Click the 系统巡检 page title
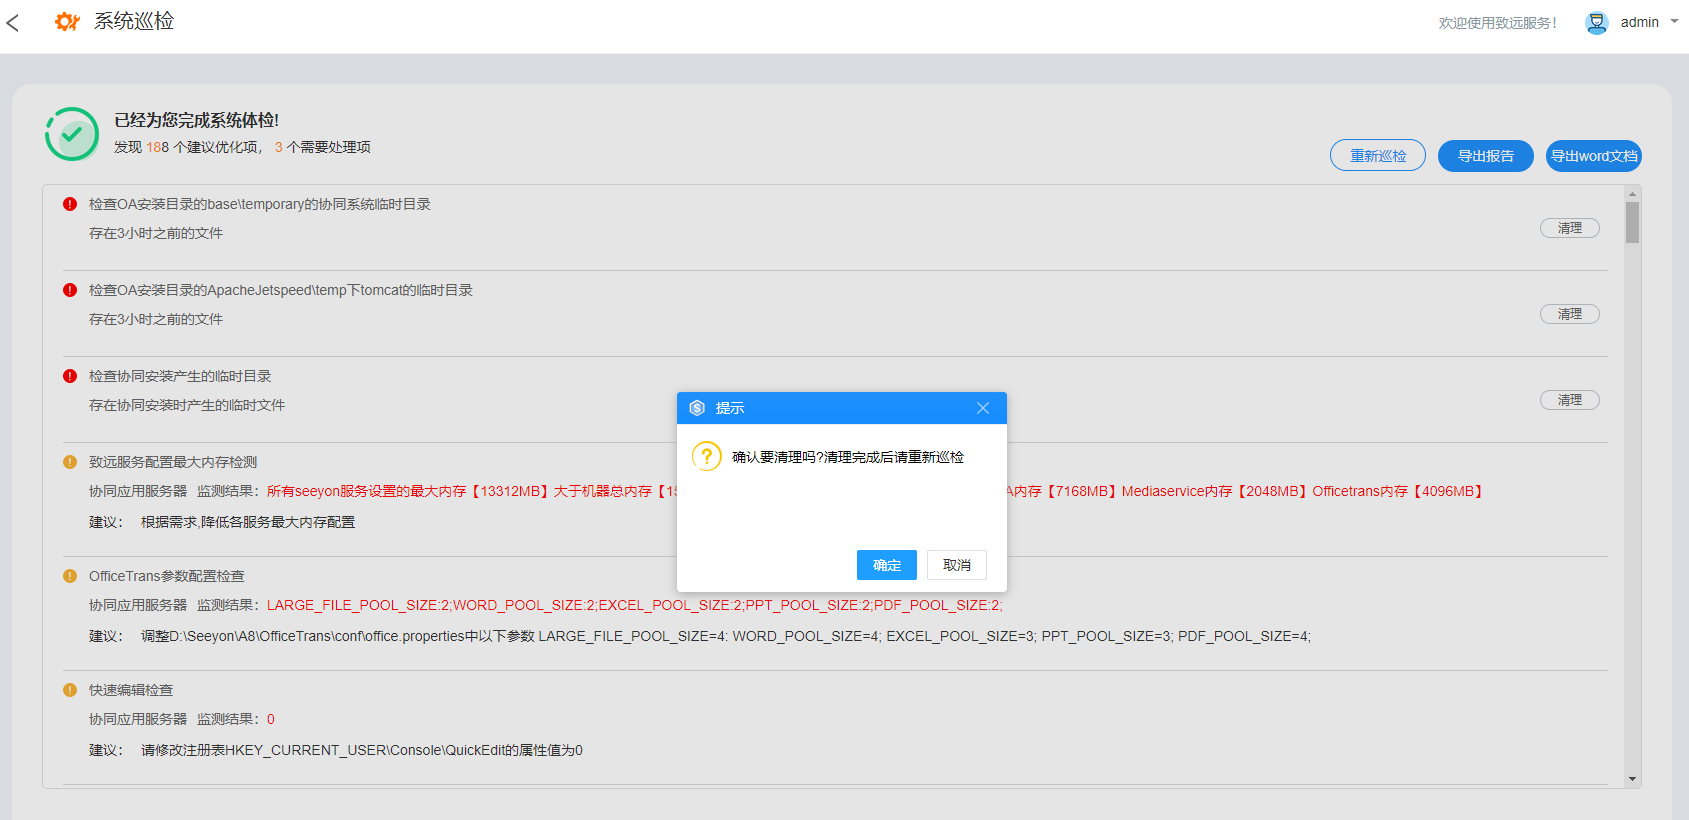The image size is (1689, 820). click(x=134, y=21)
